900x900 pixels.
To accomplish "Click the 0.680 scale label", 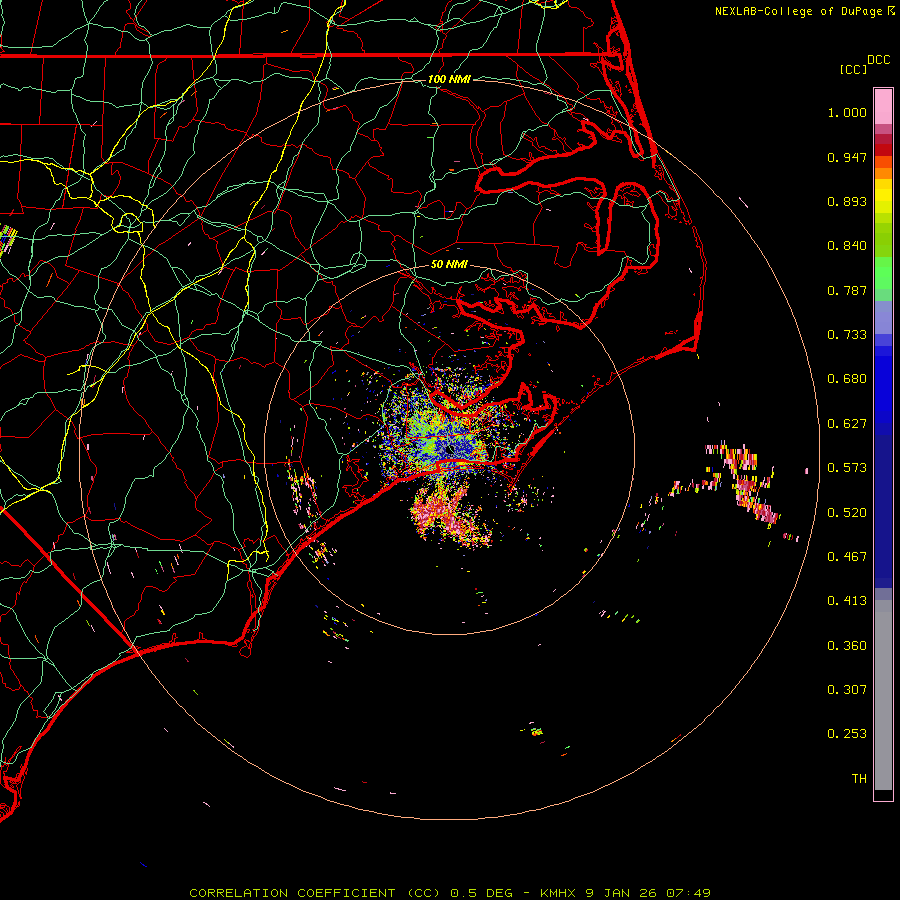I will coord(847,379).
